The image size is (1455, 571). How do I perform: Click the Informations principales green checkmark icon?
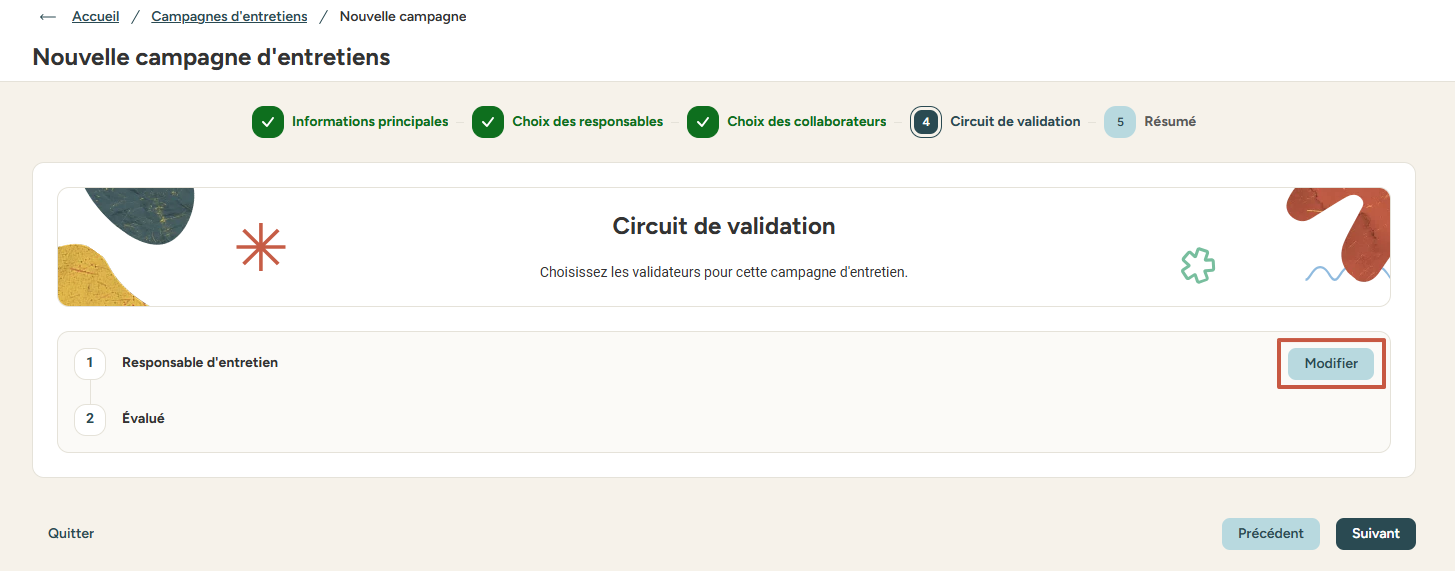coord(268,122)
